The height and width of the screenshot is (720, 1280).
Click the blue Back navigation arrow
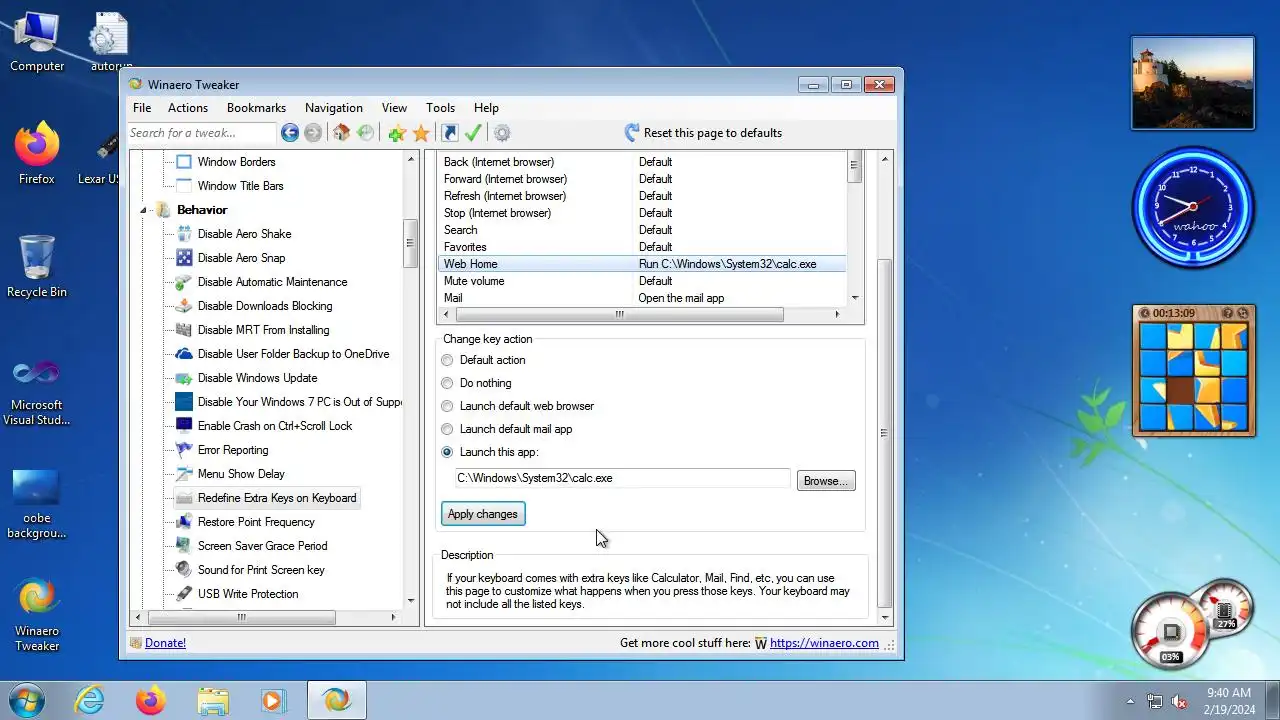[x=290, y=133]
